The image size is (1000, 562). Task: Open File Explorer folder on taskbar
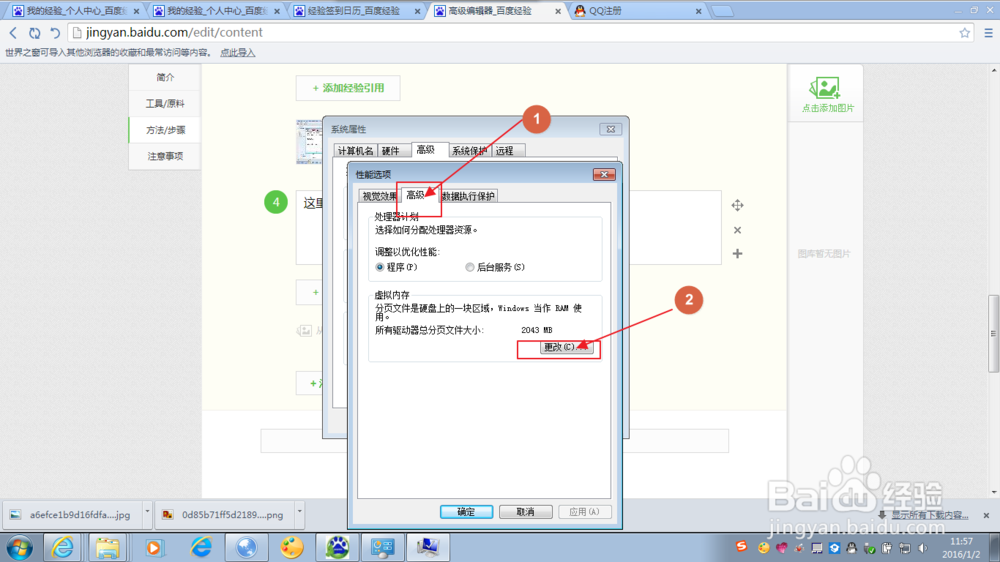107,547
